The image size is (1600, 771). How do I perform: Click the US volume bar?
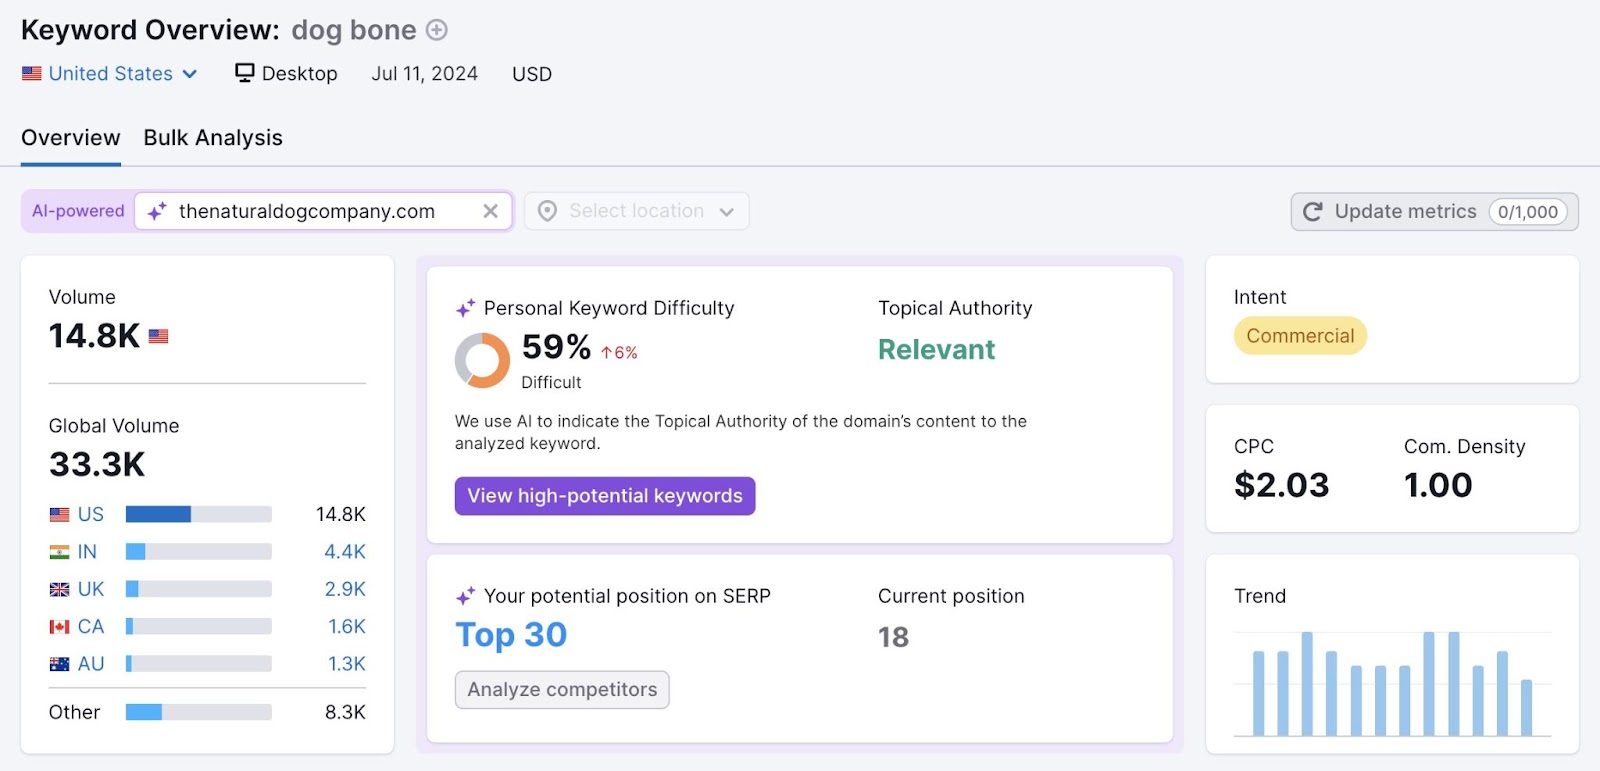tap(198, 514)
